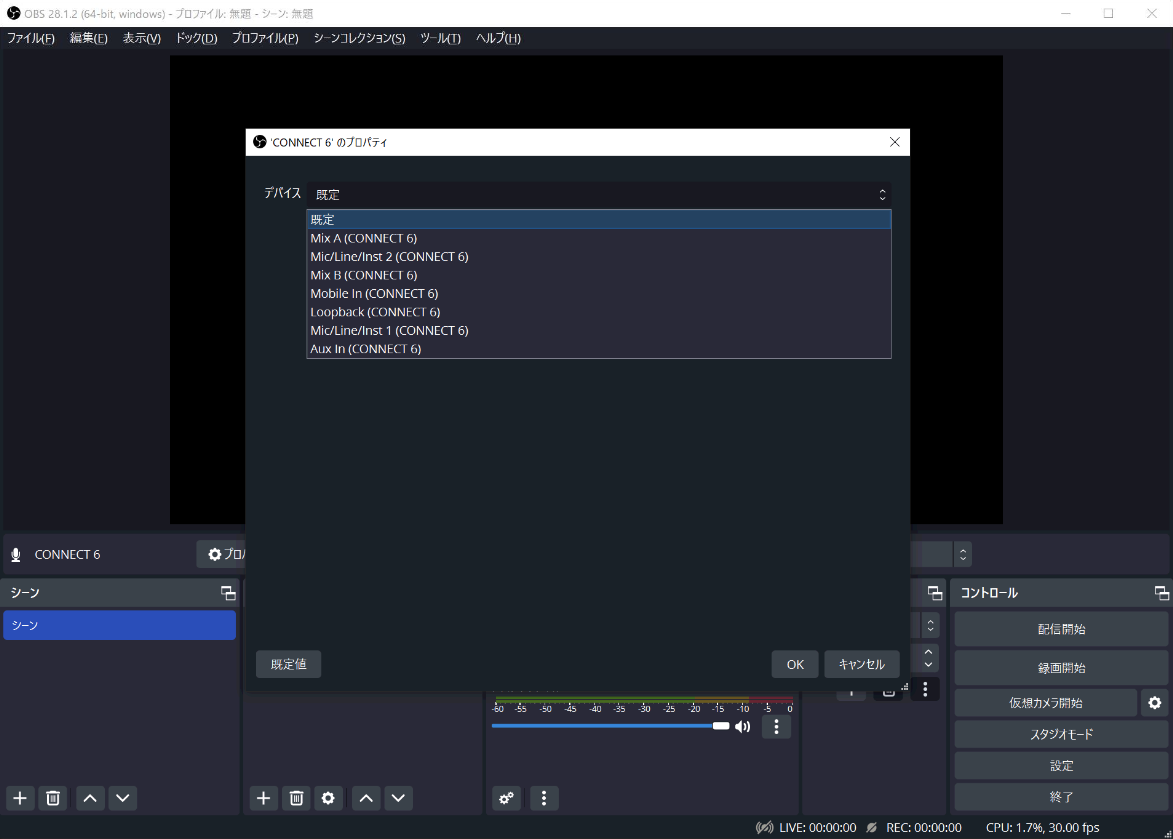Close the 'CONNECT 6' properties dialog
This screenshot has height=839, width=1173.
(x=895, y=142)
